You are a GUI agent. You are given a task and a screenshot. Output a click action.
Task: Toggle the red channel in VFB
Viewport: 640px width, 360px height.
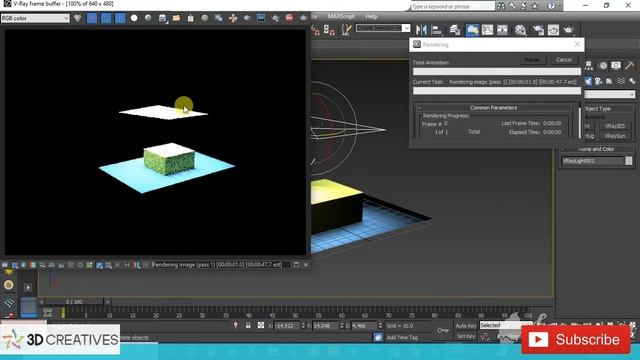(x=92, y=18)
